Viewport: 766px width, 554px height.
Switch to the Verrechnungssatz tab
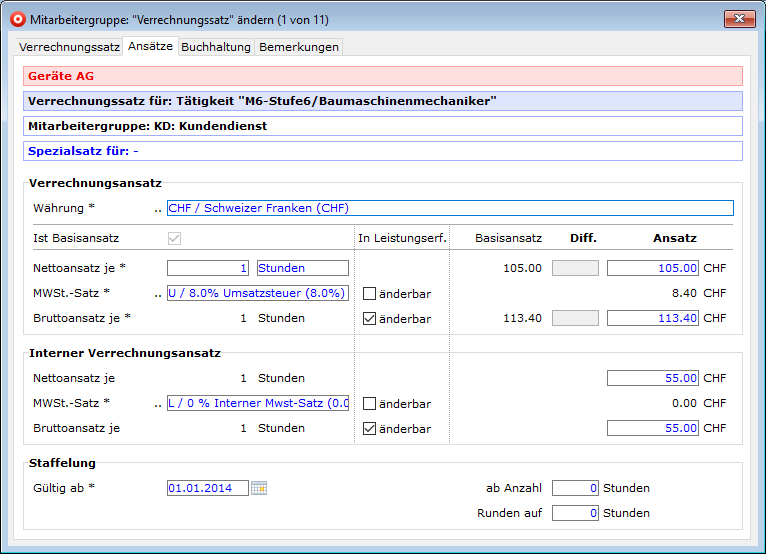coord(70,47)
